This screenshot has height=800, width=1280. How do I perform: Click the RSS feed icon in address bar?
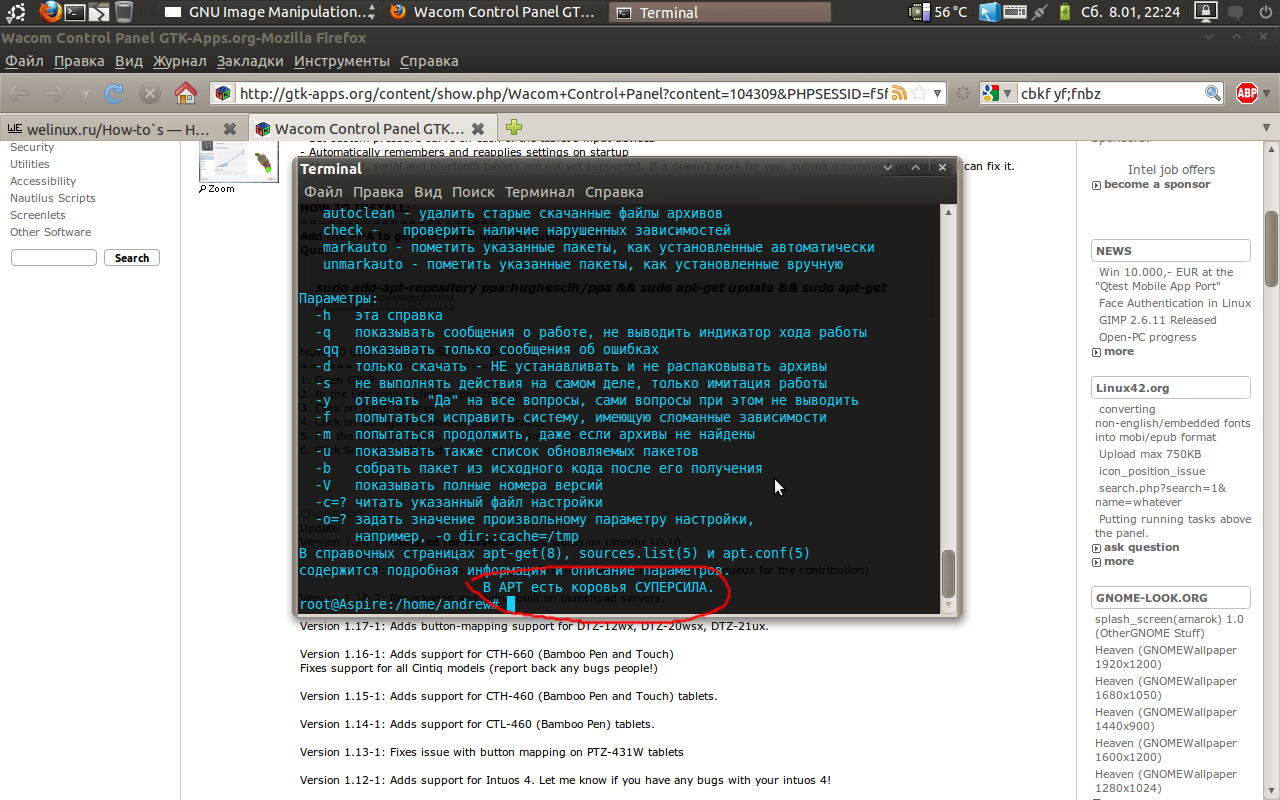(x=899, y=93)
